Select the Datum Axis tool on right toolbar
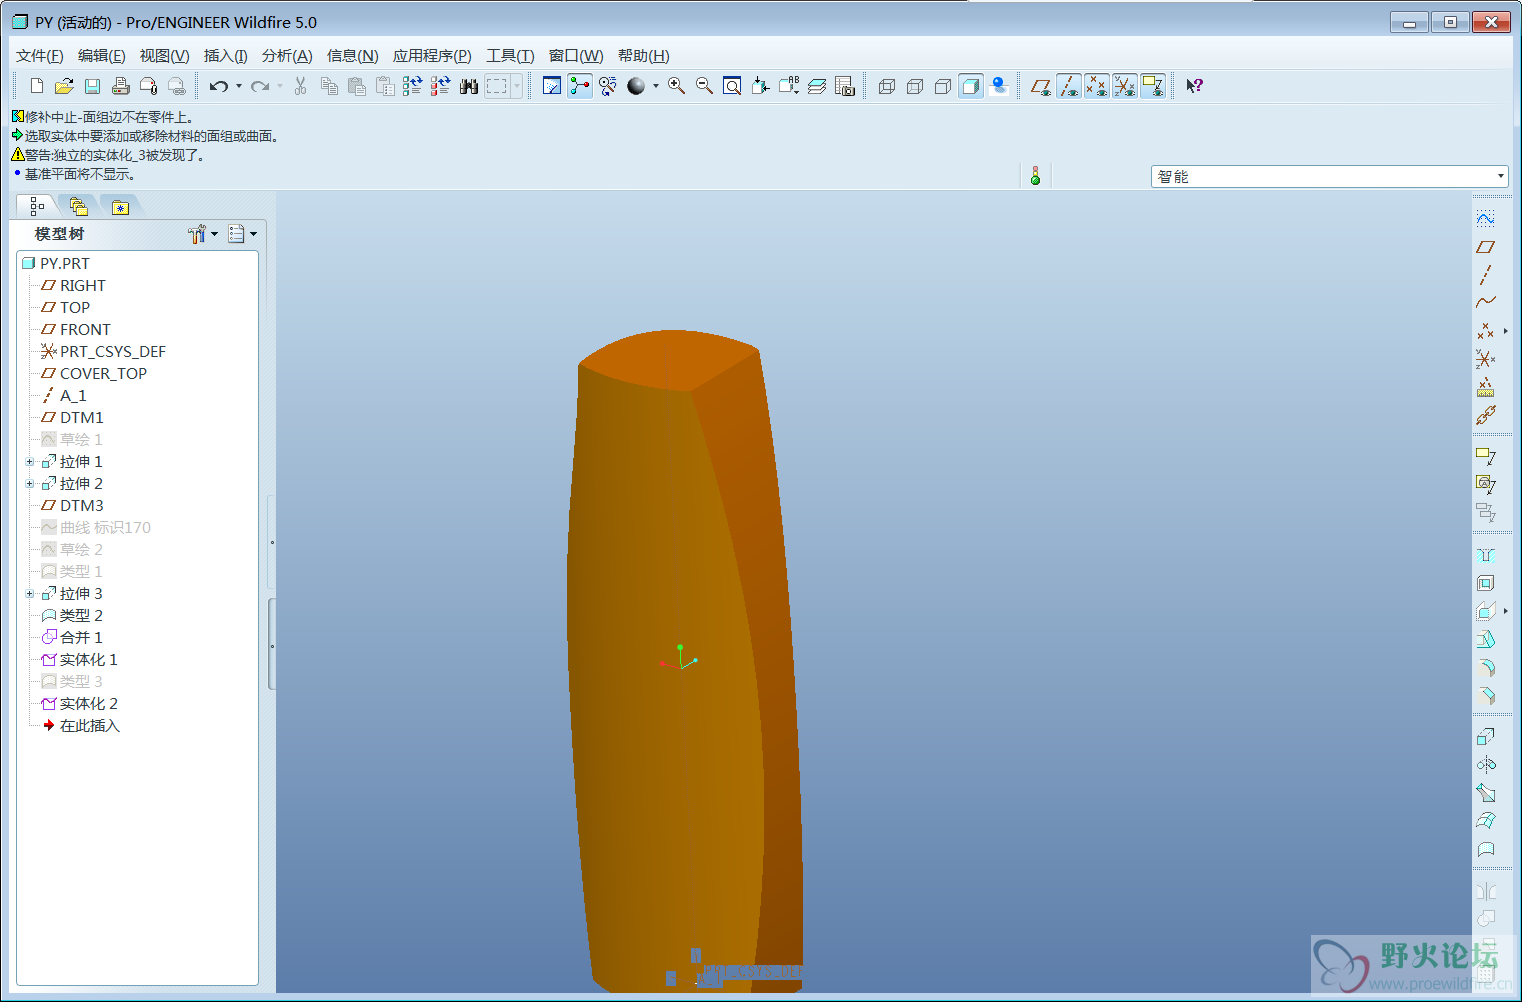This screenshot has height=1002, width=1522. tap(1486, 274)
